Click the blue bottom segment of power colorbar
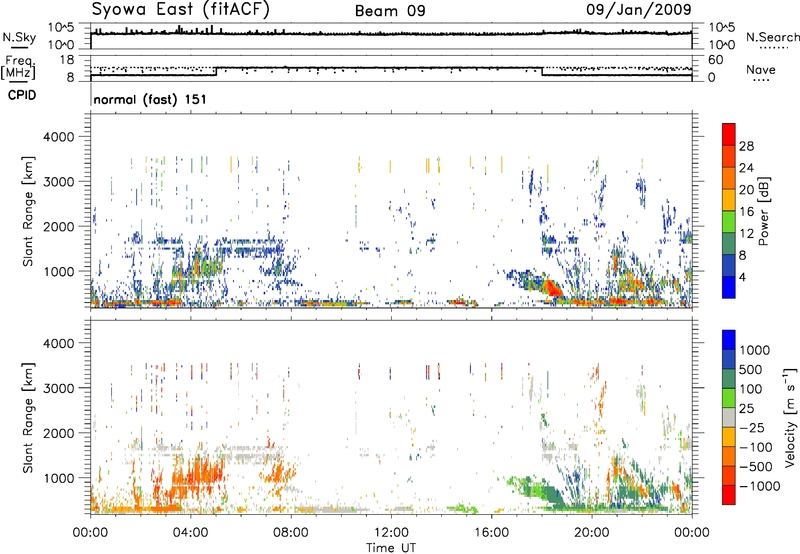This screenshot has width=800, height=554. point(729,287)
